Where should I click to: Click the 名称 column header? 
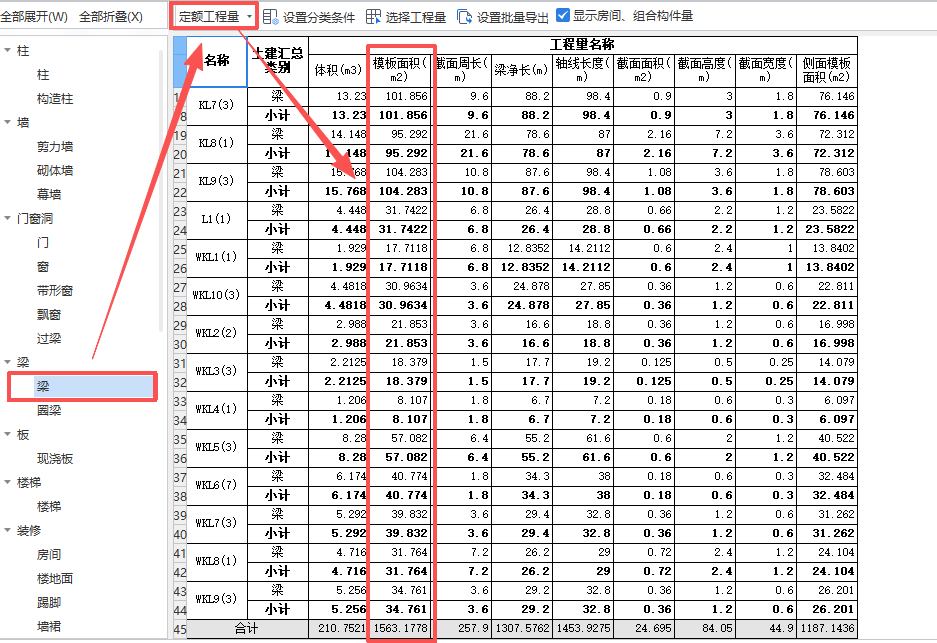[217, 62]
